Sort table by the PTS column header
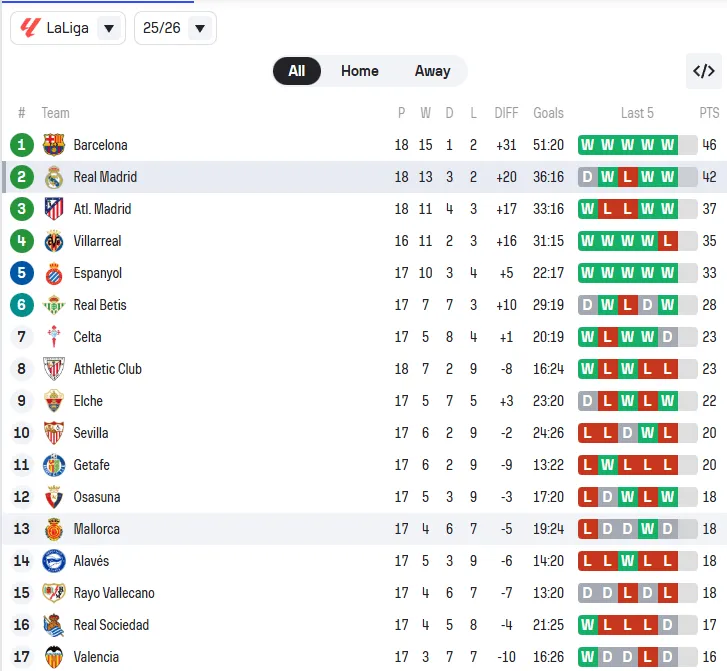The height and width of the screenshot is (671, 727). tap(709, 113)
